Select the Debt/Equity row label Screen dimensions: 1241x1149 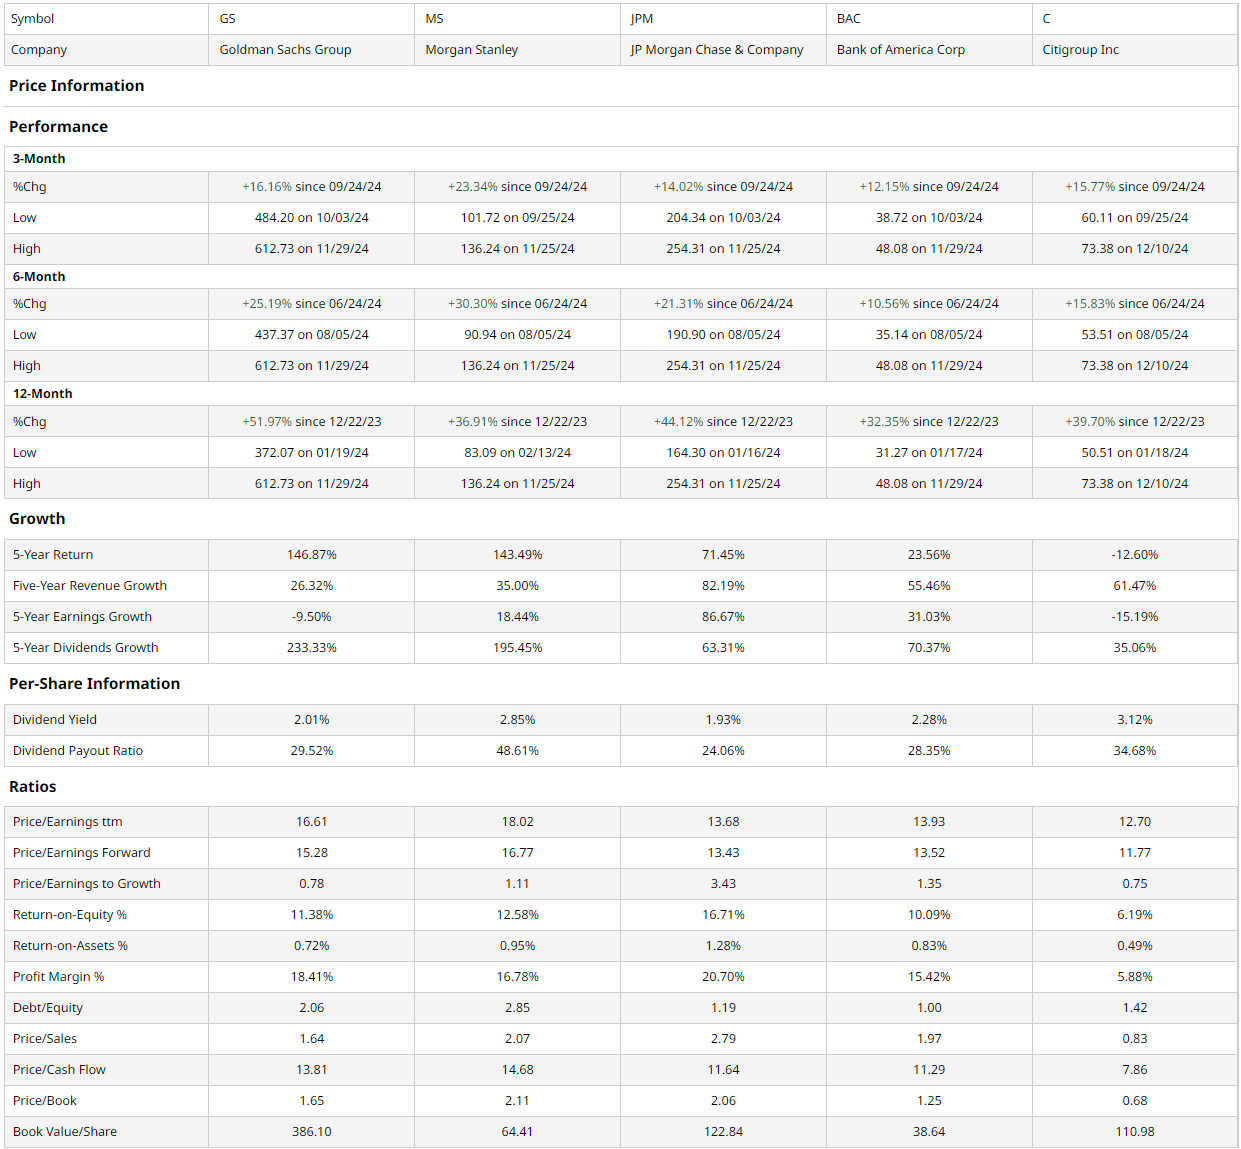(48, 1008)
